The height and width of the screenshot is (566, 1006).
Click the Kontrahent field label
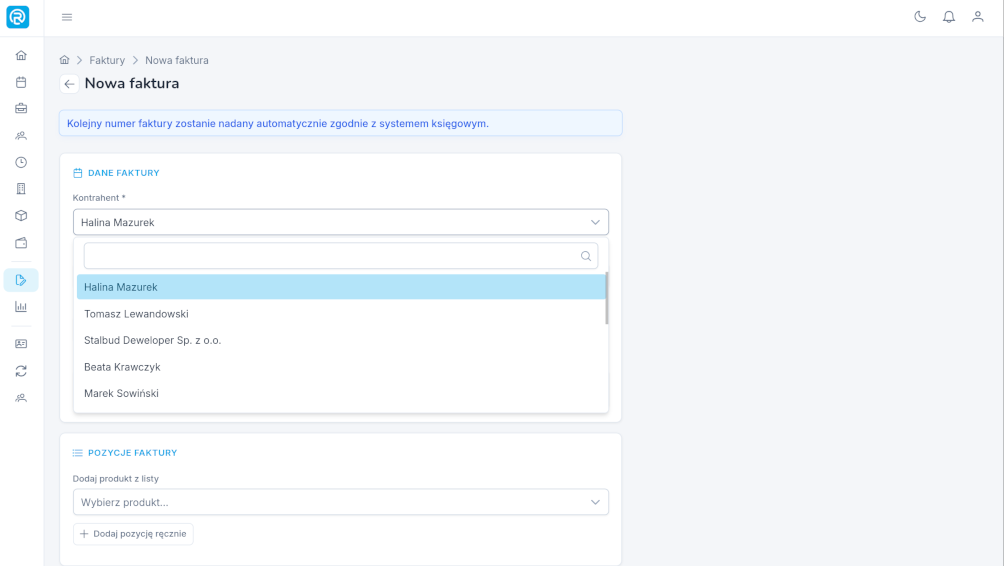pyautogui.click(x=99, y=198)
